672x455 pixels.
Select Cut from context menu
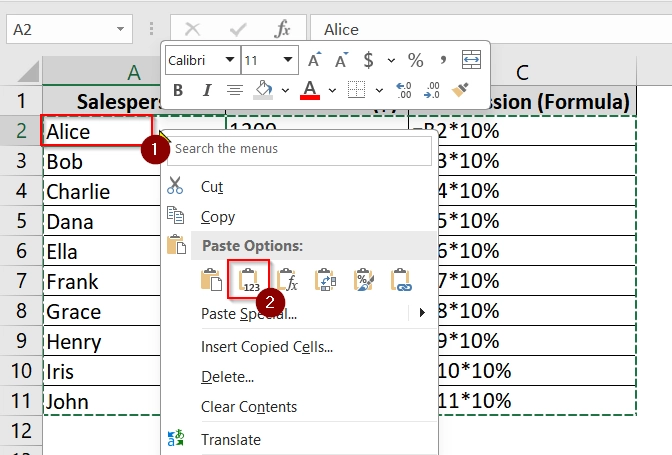[x=300, y=187]
